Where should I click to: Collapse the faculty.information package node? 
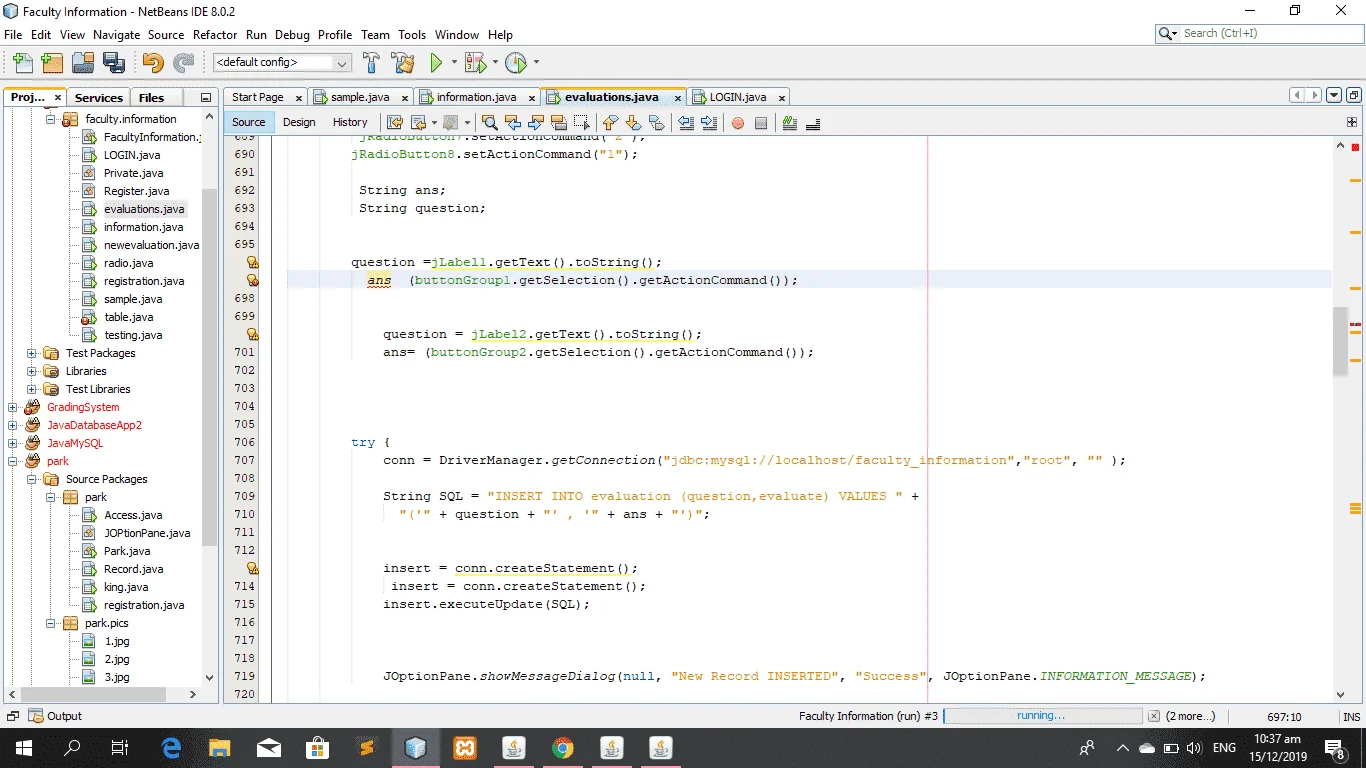click(50, 119)
